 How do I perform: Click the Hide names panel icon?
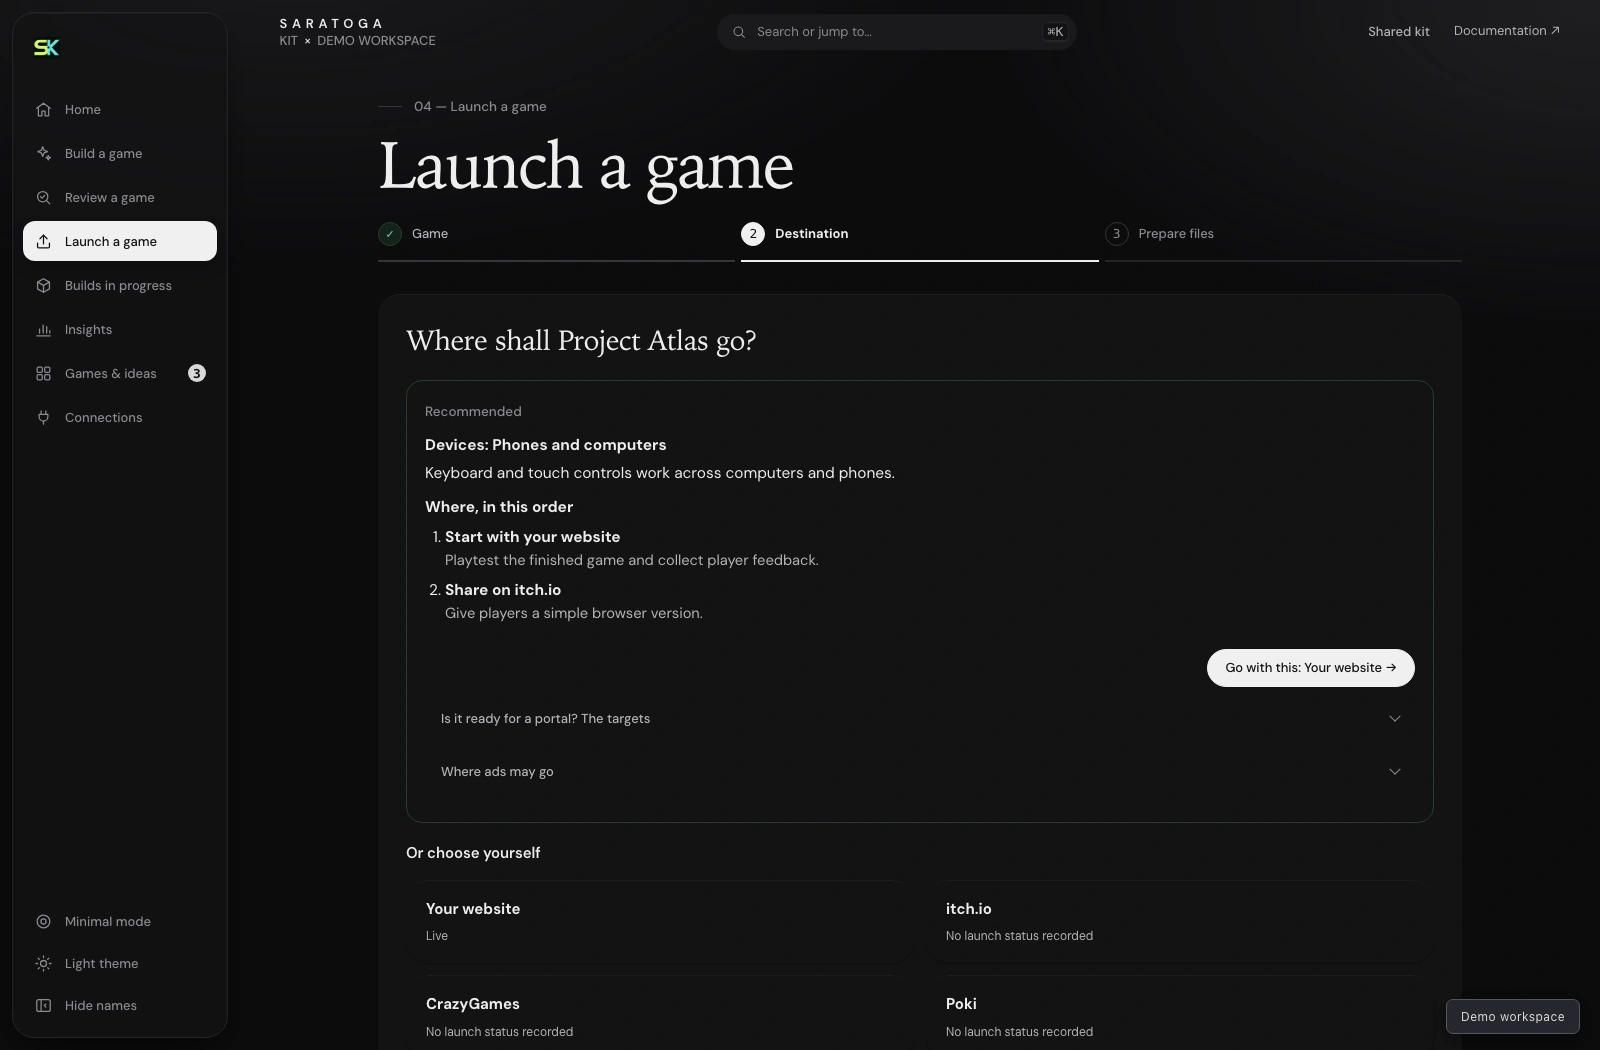(x=43, y=1006)
